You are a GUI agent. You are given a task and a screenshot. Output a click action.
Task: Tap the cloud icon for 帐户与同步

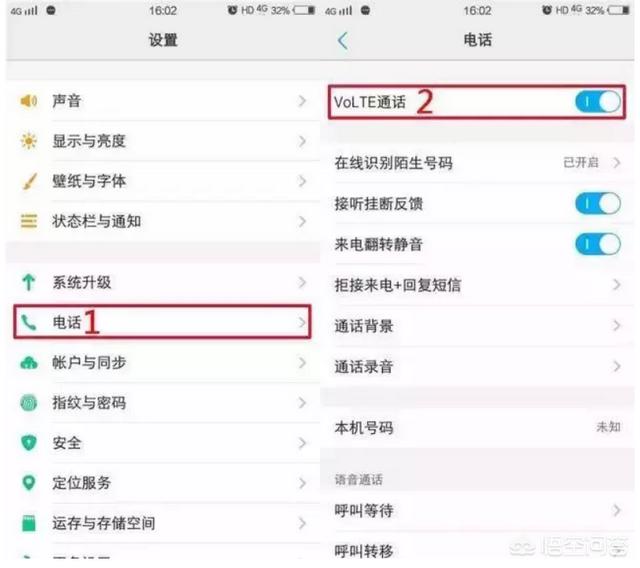[x=29, y=362]
